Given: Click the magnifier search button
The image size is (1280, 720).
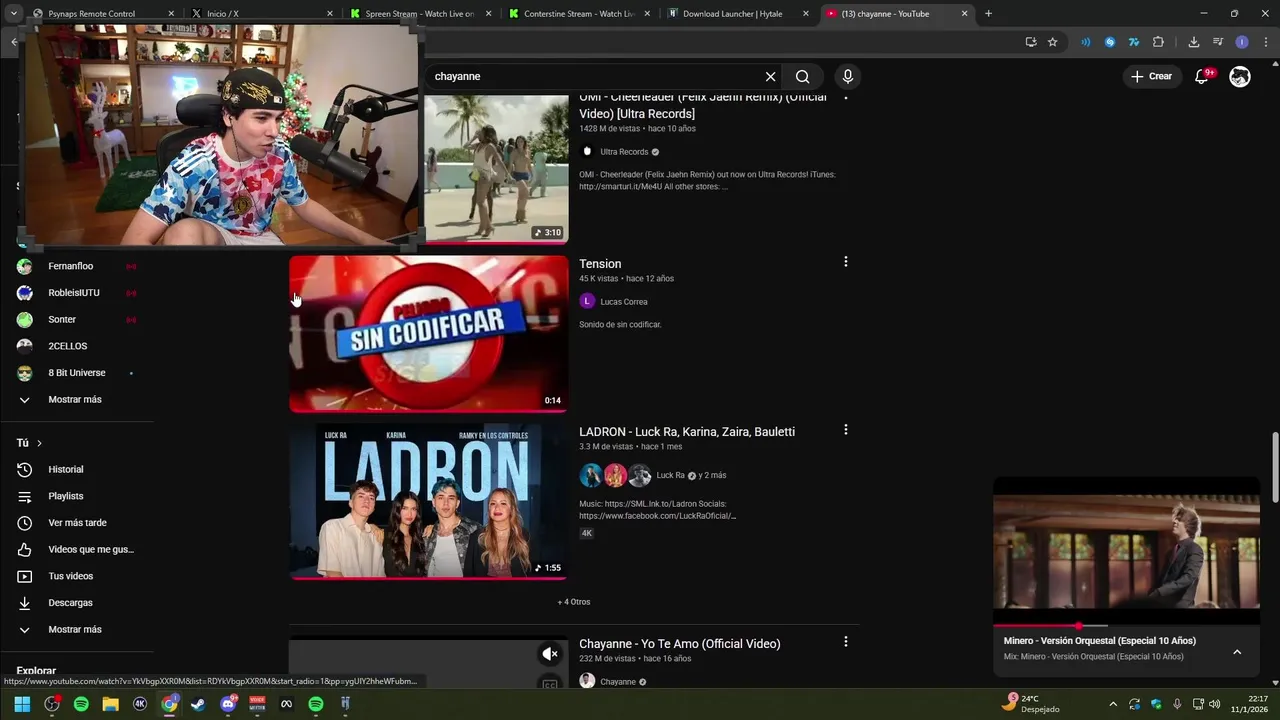Looking at the screenshot, I should point(802,77).
